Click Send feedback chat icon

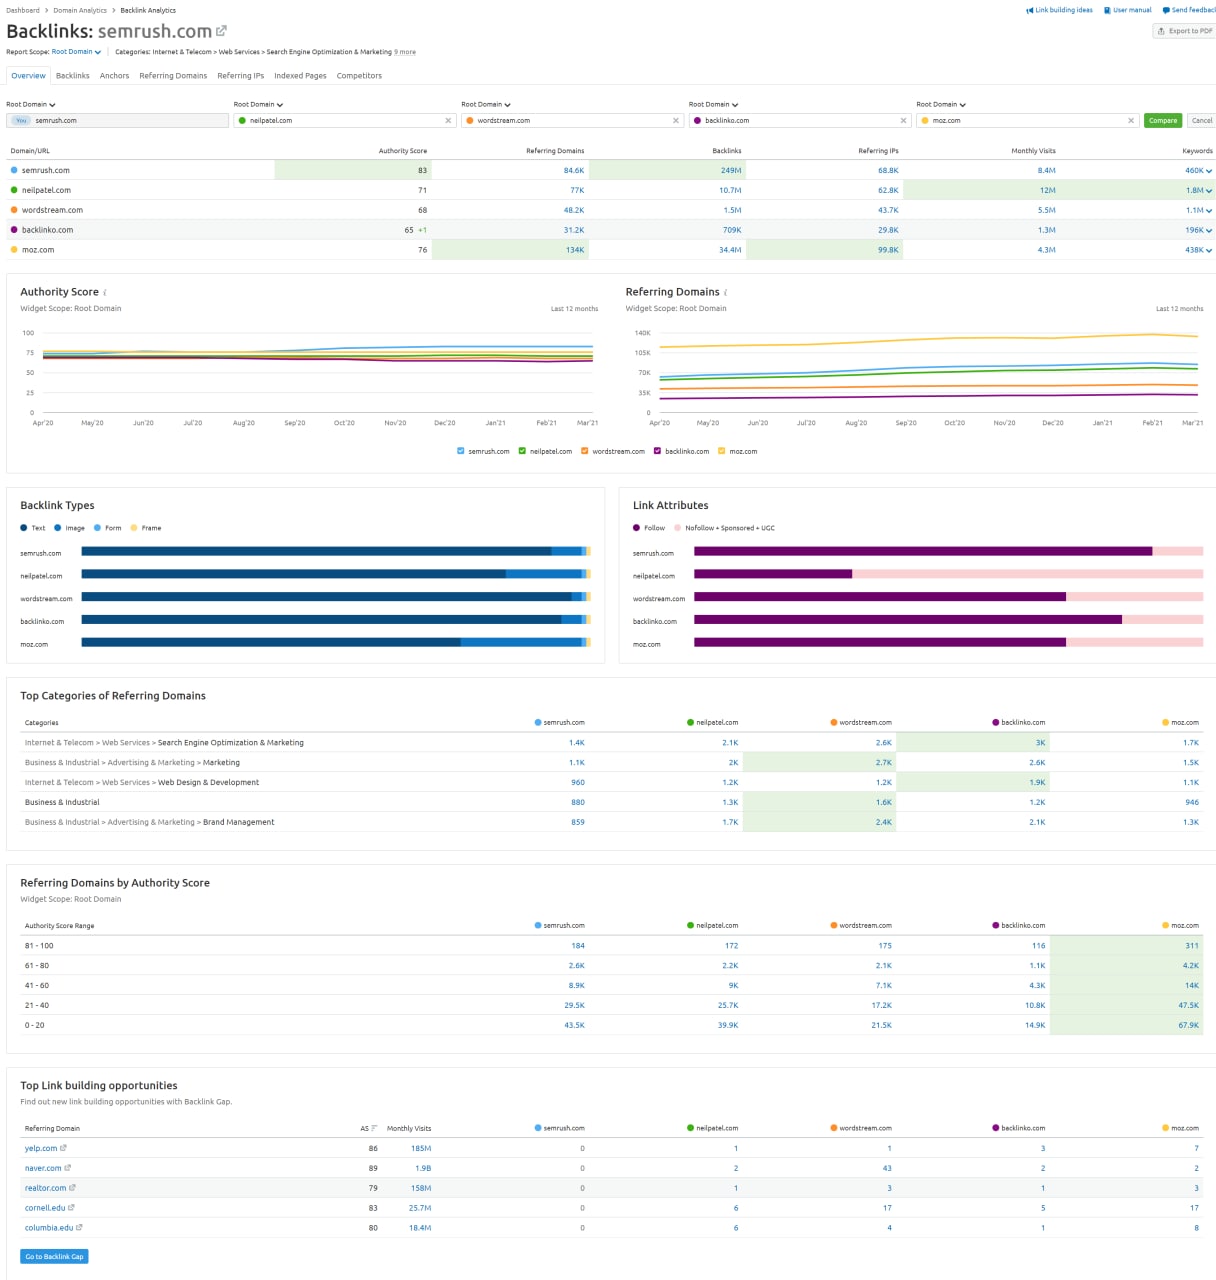[x=1166, y=10]
